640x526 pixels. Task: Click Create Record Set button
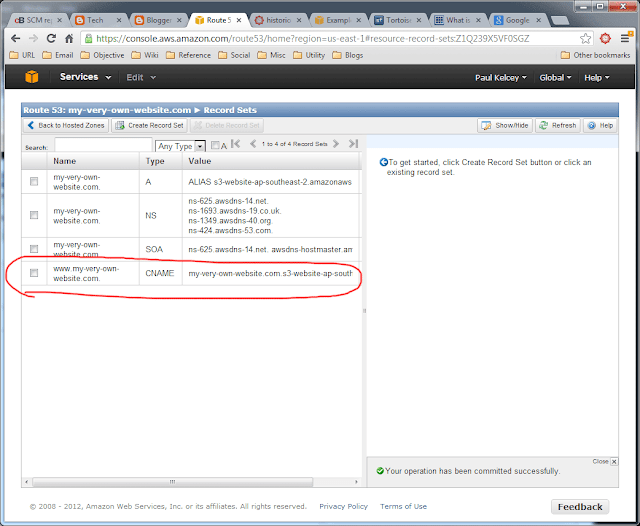point(149,125)
